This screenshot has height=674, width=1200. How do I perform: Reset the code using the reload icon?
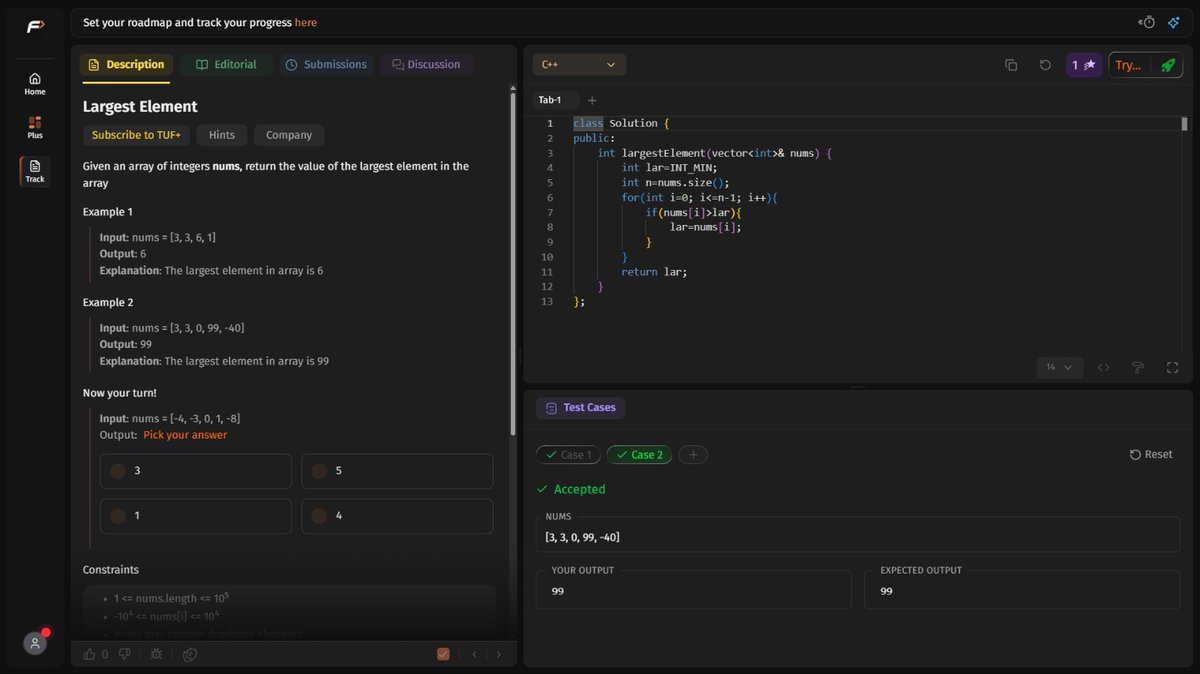pos(1045,65)
